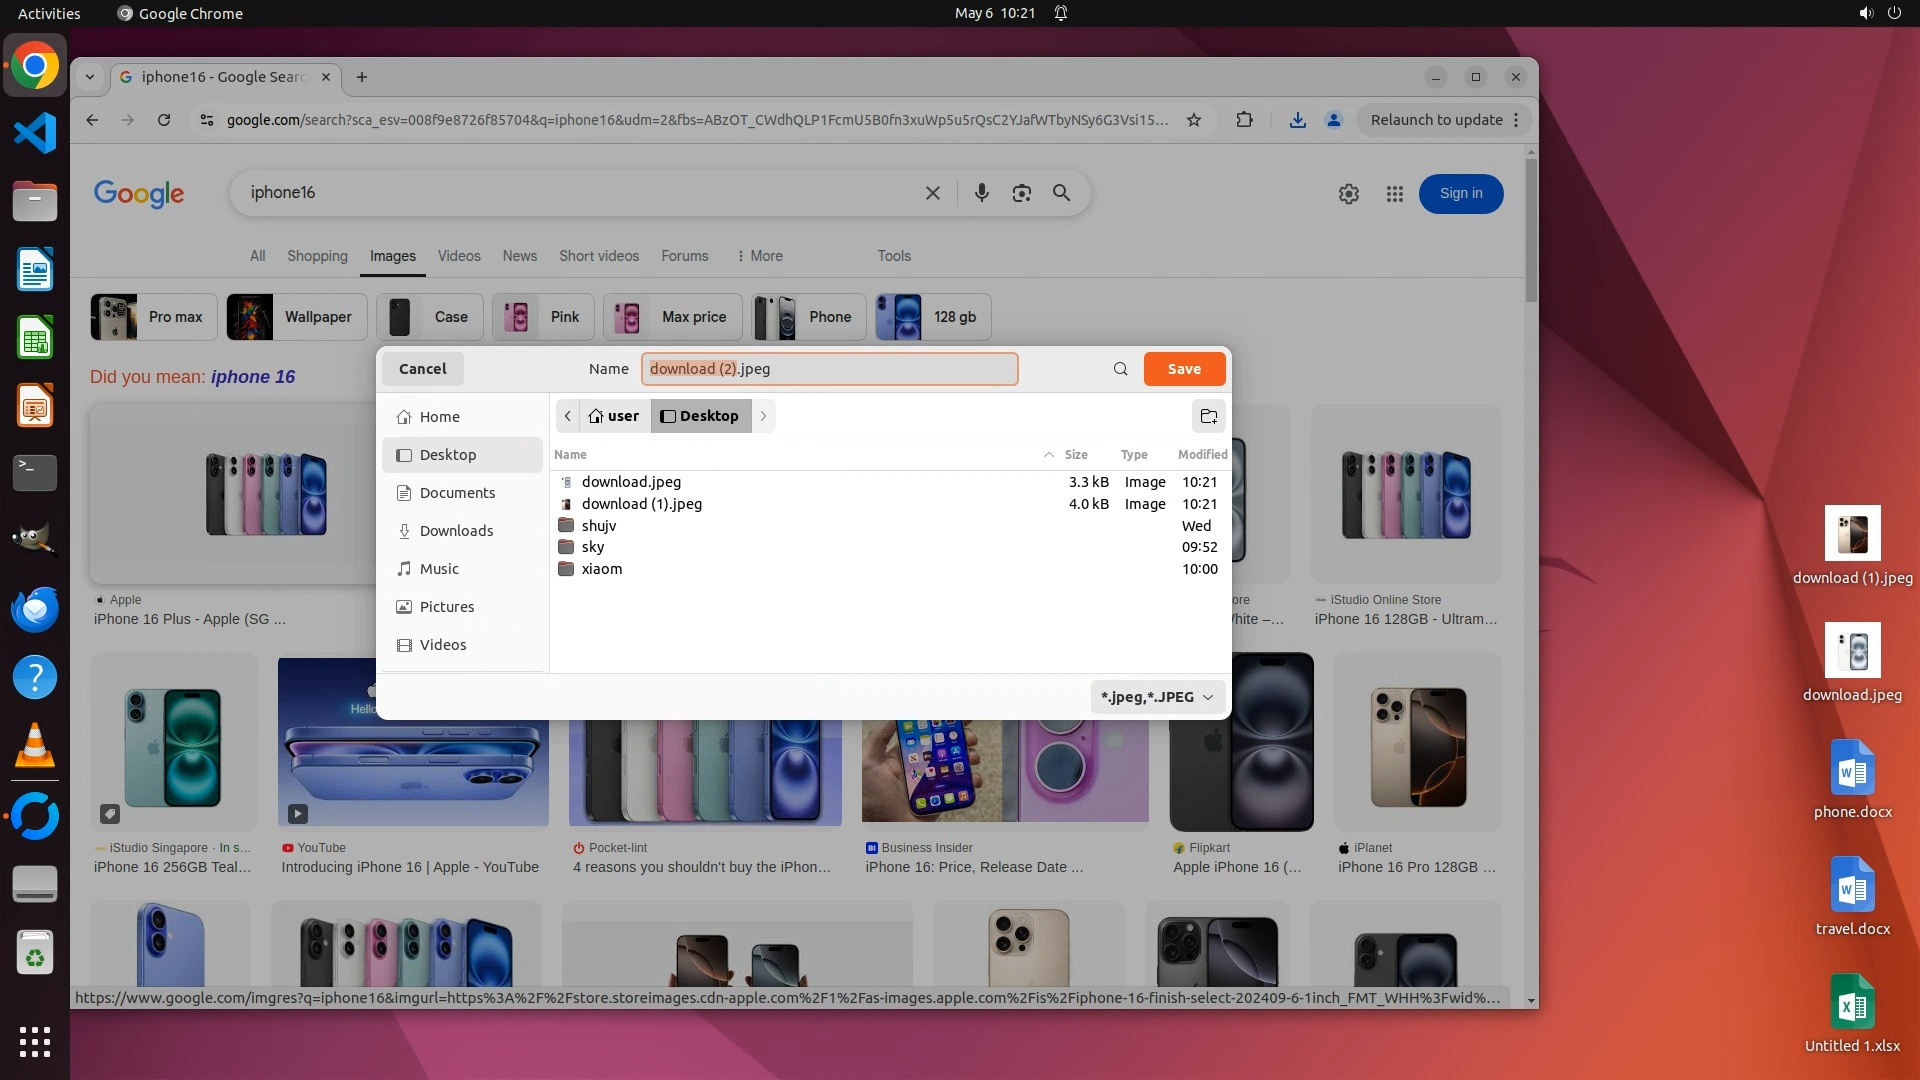Select Downloads in the dialog sidebar
Screen dimensions: 1920x1080
coord(456,531)
